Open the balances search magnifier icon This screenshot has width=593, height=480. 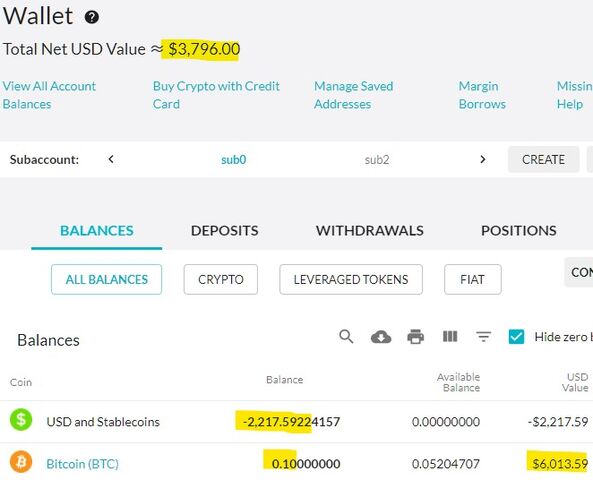click(346, 336)
